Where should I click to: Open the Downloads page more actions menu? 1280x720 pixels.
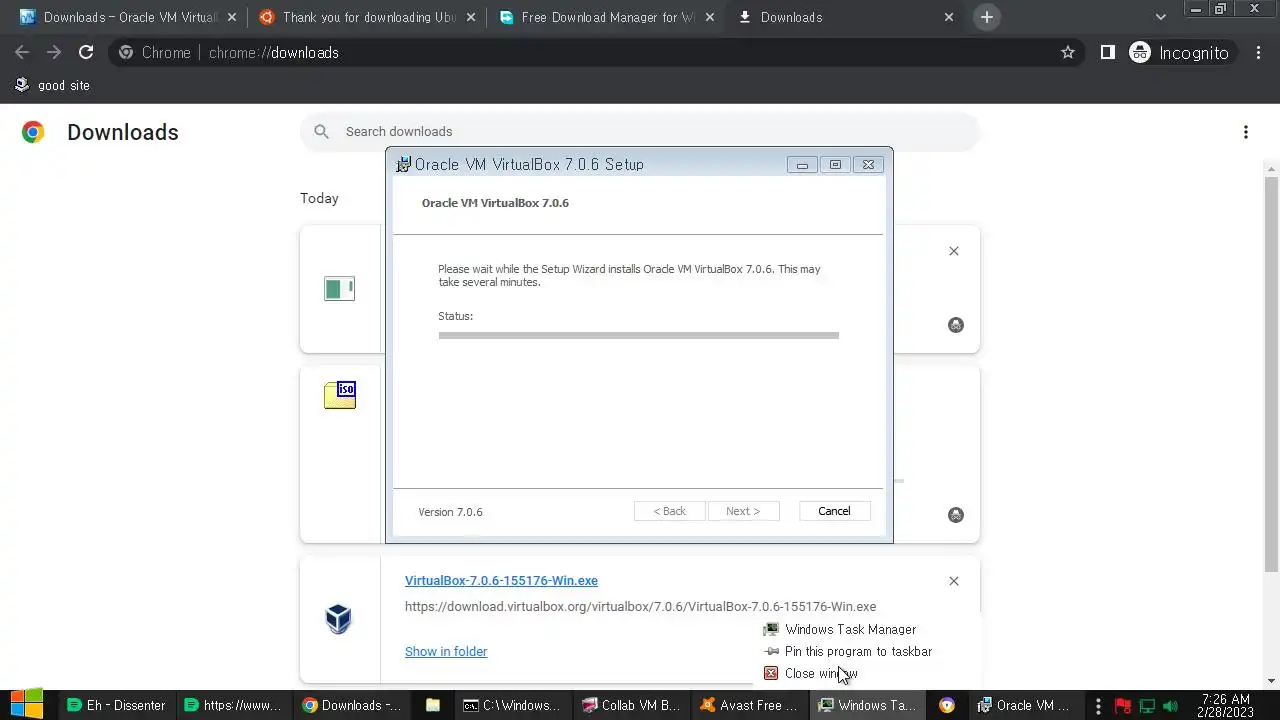pos(1246,132)
